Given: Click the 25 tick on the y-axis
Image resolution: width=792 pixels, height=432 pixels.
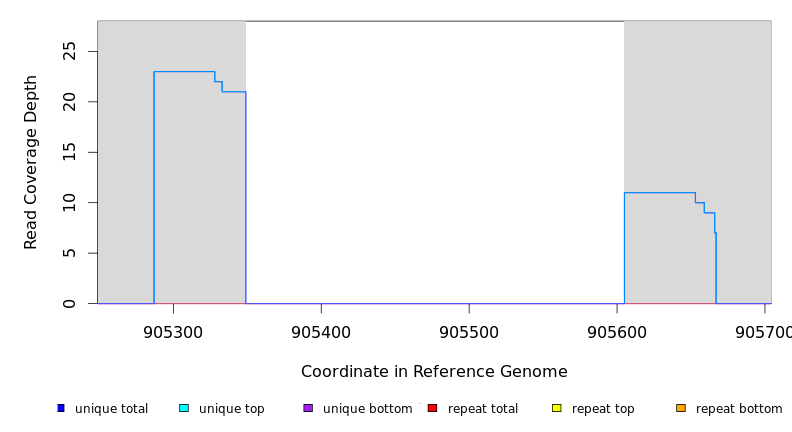Looking at the screenshot, I should [x=68, y=51].
